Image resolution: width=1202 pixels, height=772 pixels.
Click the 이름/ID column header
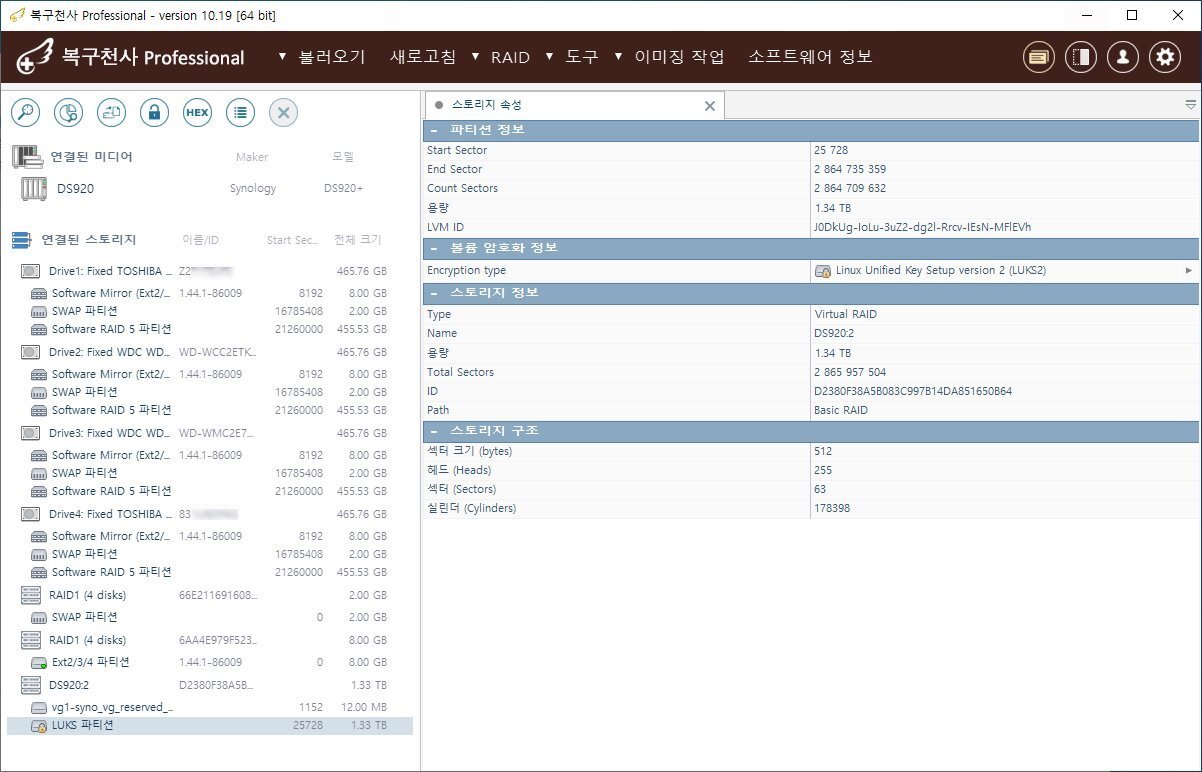click(200, 240)
